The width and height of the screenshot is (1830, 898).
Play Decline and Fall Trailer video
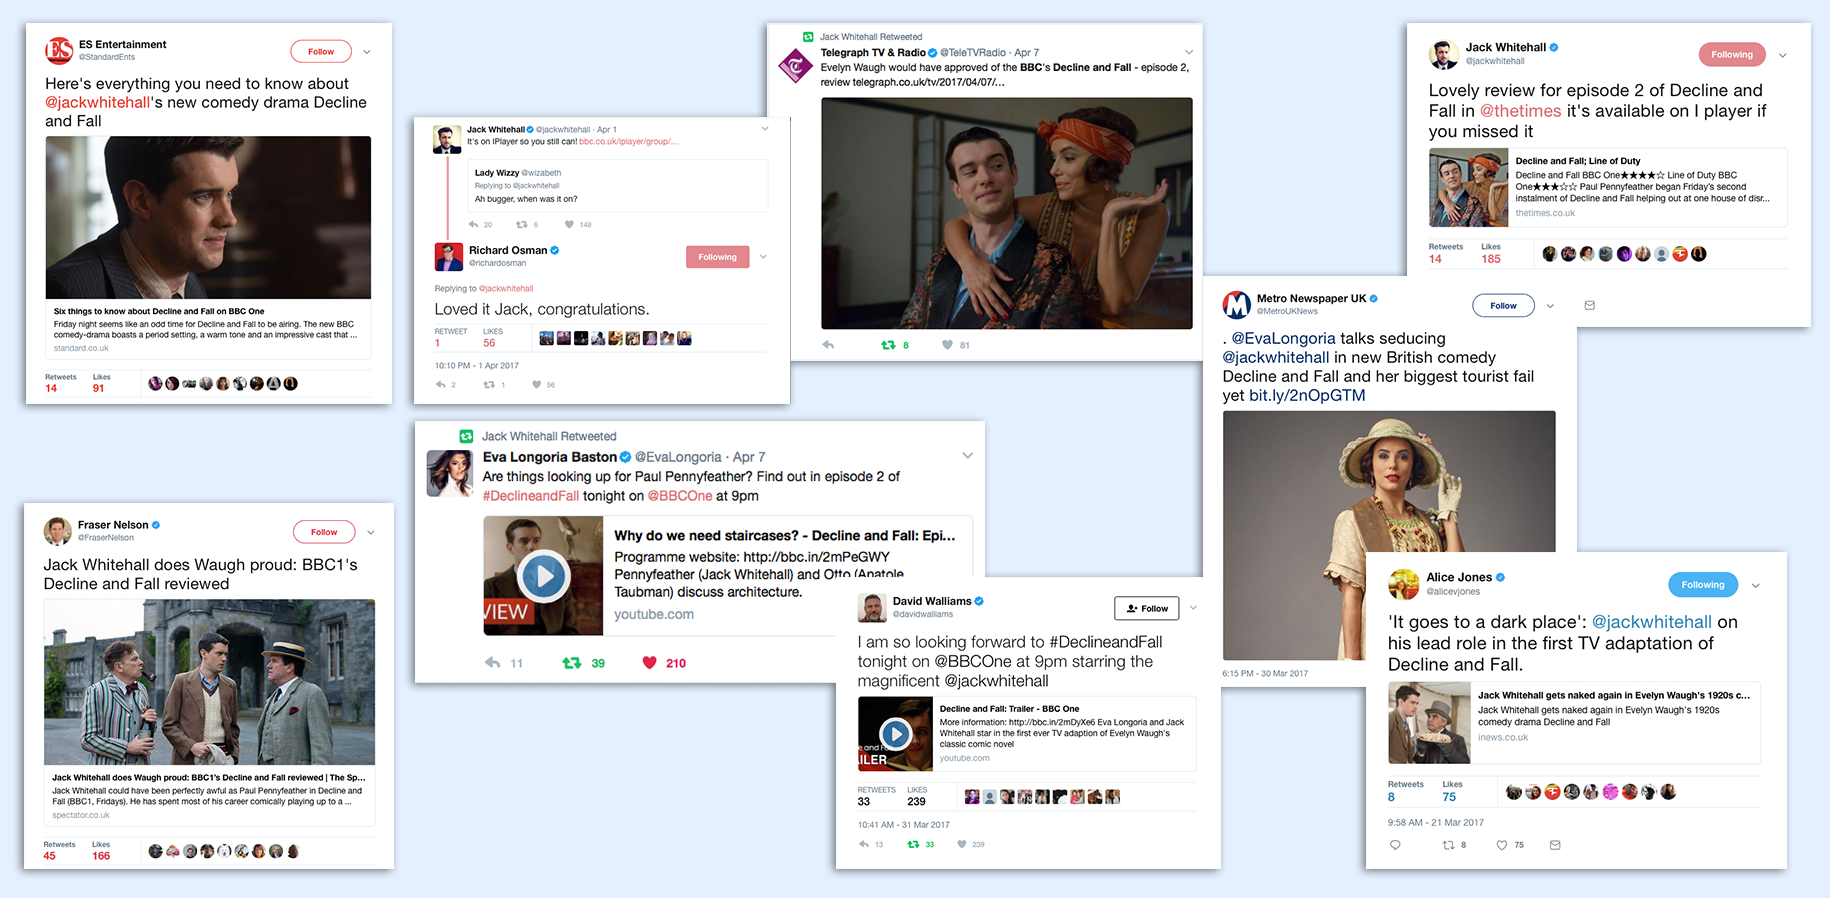pyautogui.click(x=895, y=734)
